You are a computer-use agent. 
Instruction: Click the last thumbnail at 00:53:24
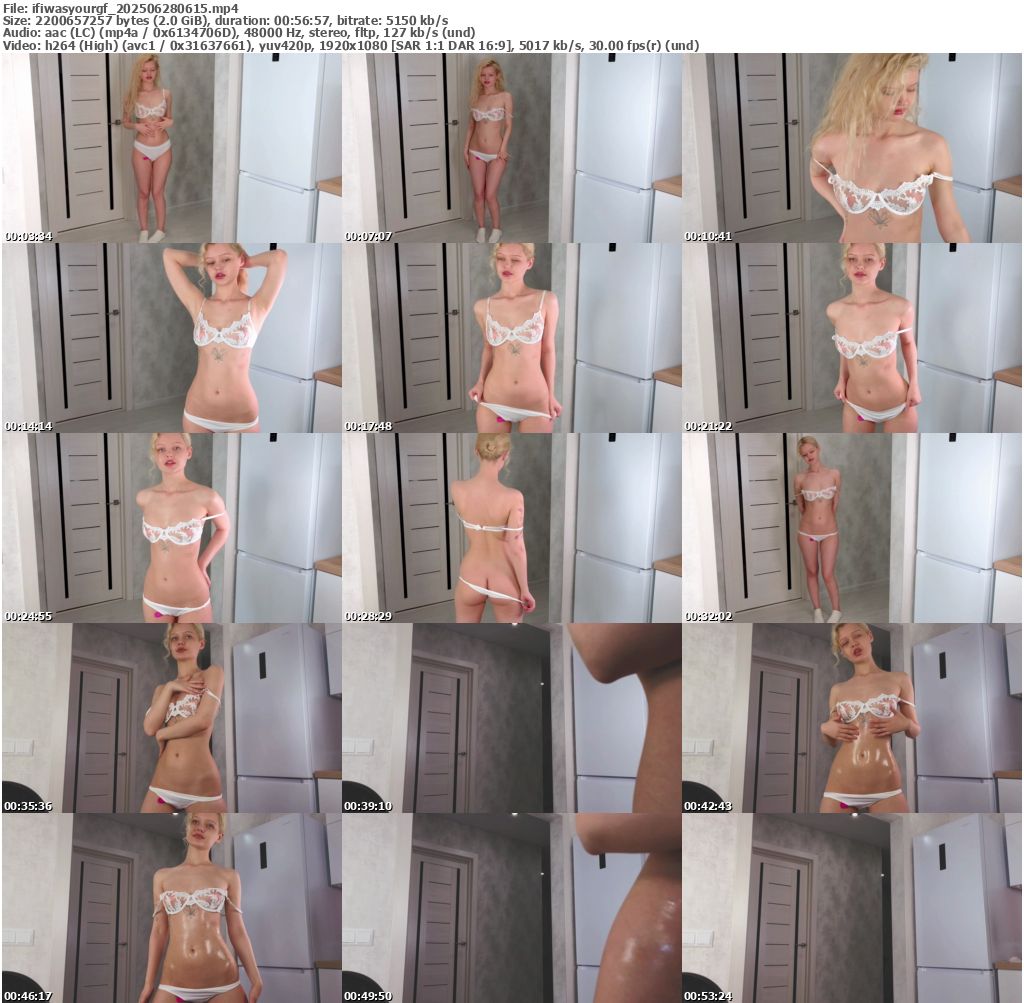pyautogui.click(x=852, y=908)
